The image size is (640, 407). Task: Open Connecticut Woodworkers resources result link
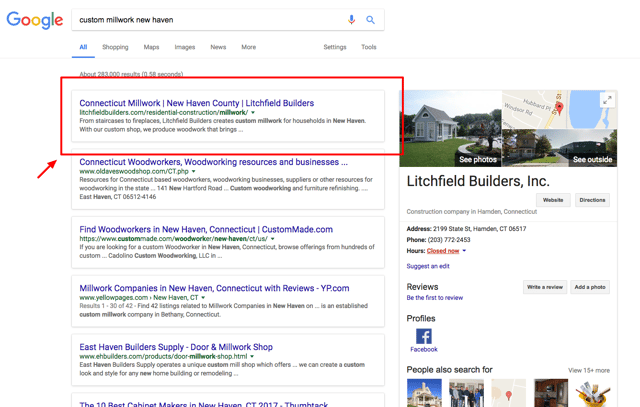click(213, 162)
